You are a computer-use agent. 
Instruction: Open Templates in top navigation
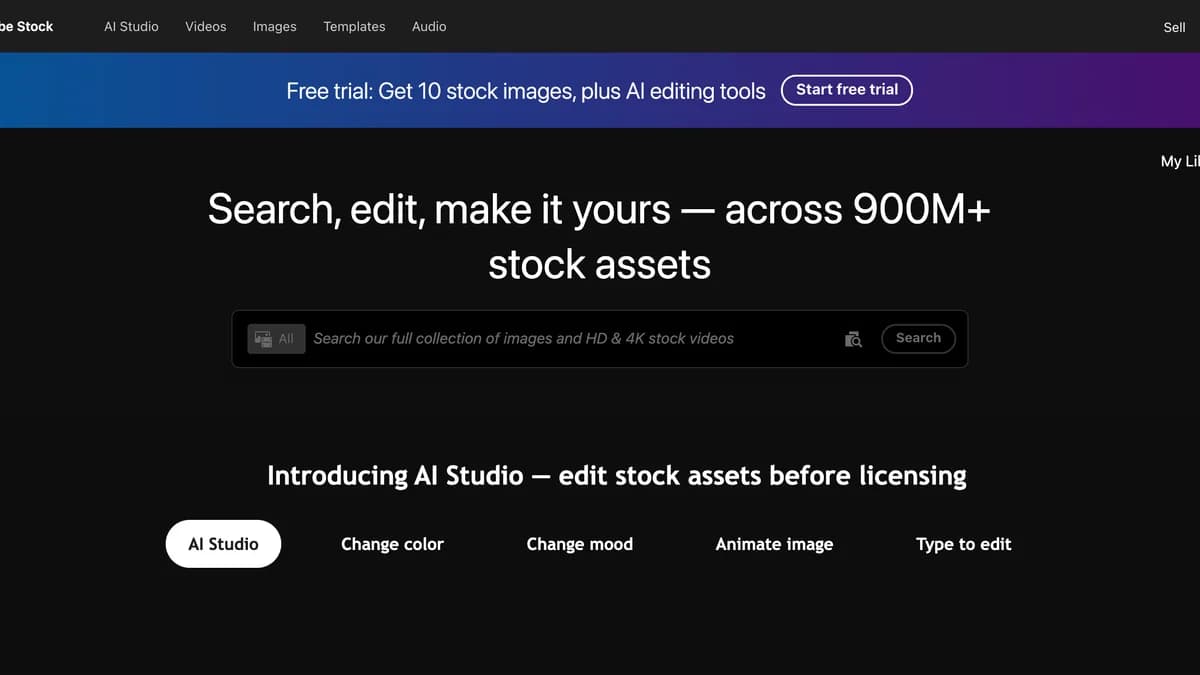354,26
